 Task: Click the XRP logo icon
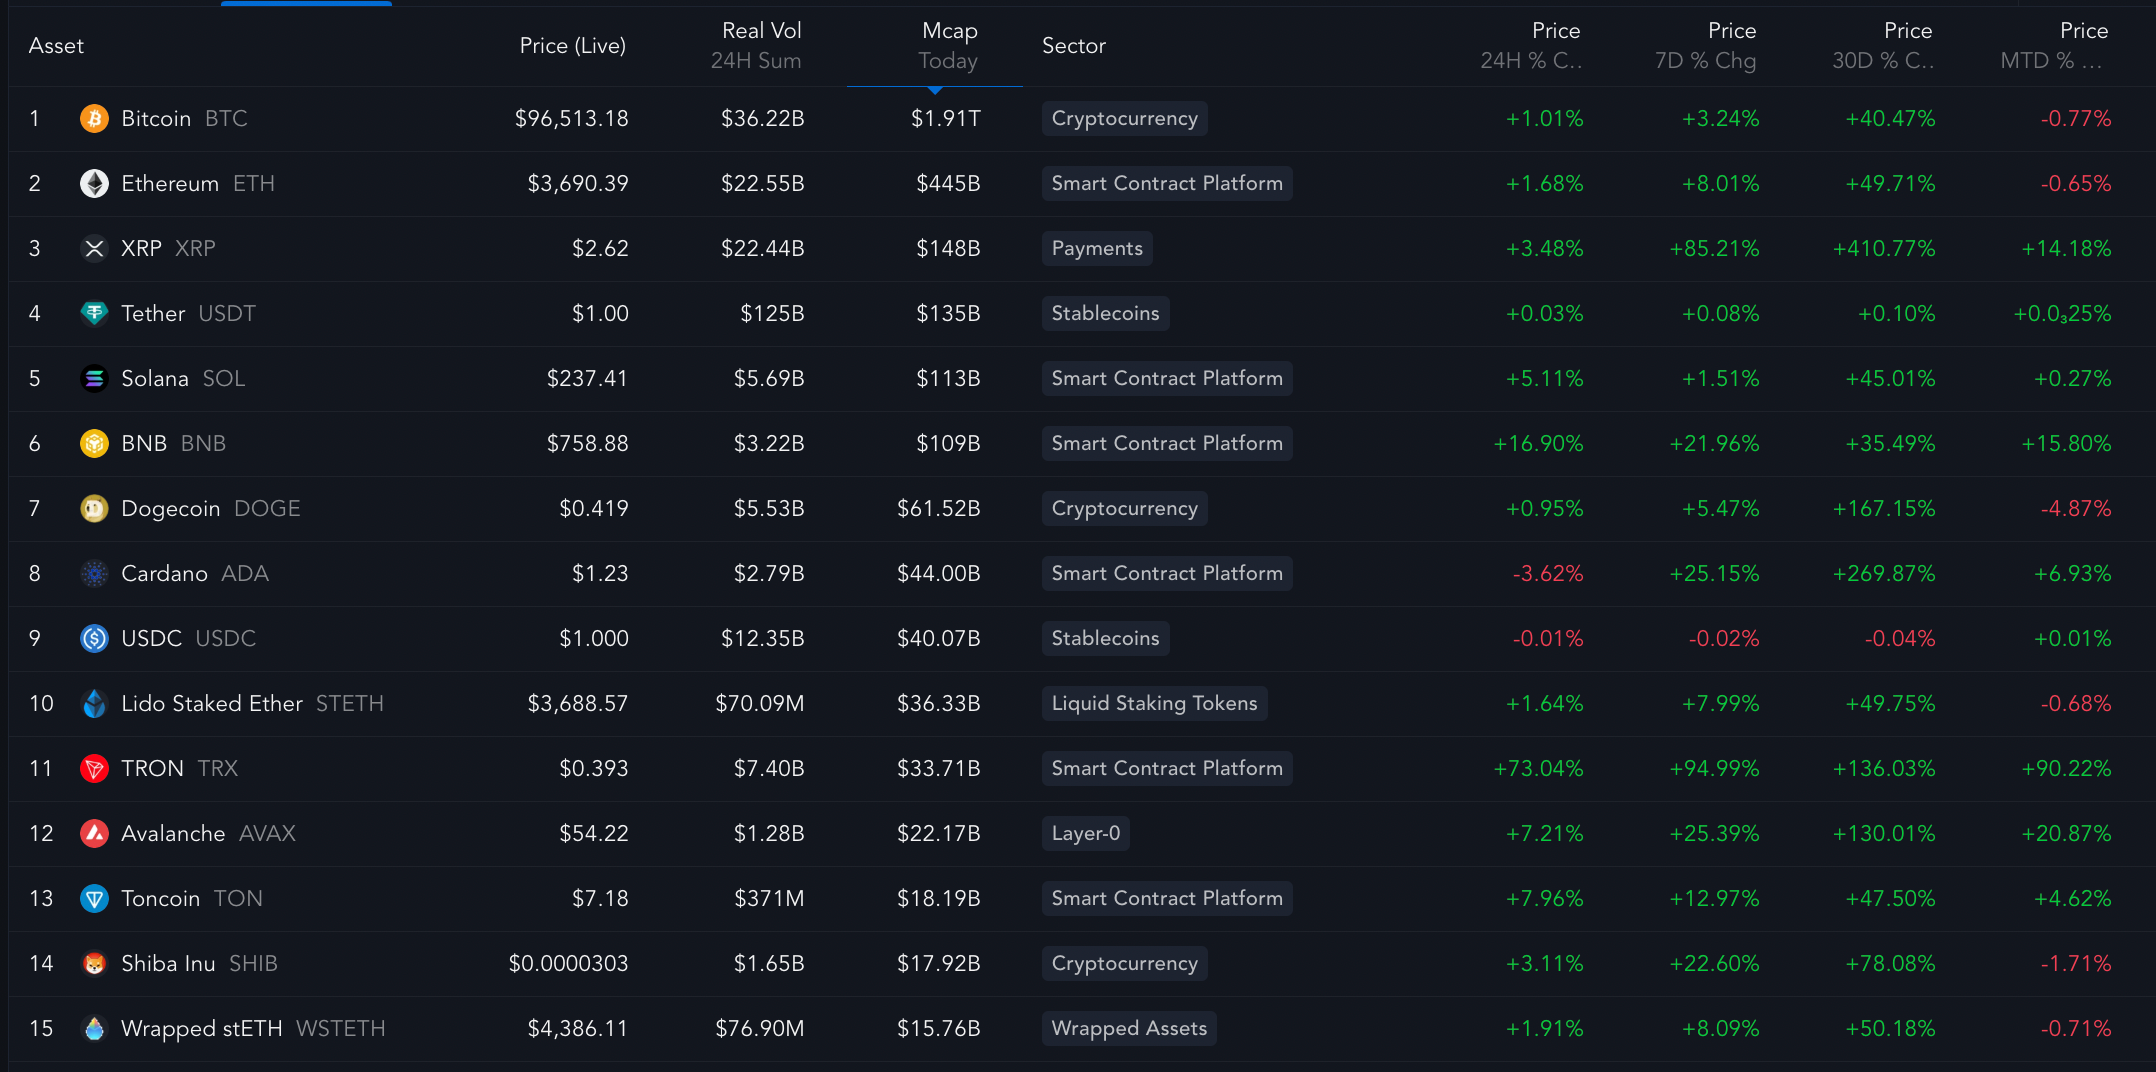[94, 249]
